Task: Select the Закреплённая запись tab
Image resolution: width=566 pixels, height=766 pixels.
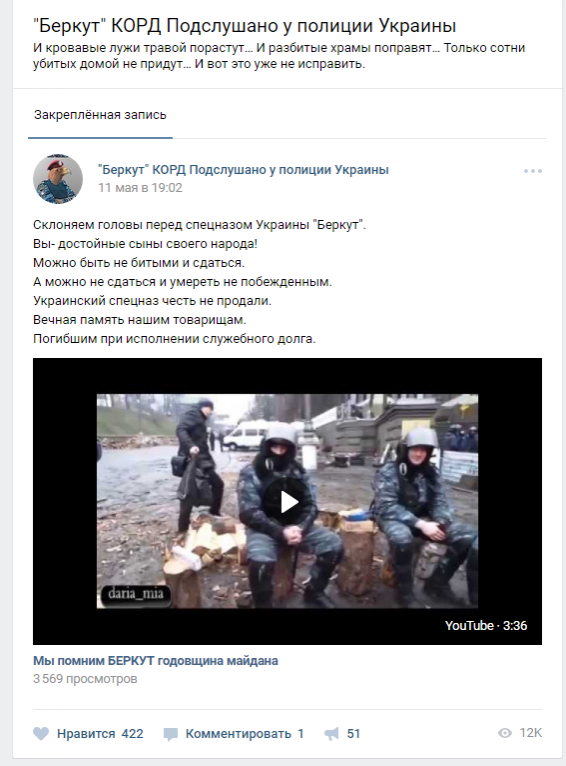Action: [100, 115]
